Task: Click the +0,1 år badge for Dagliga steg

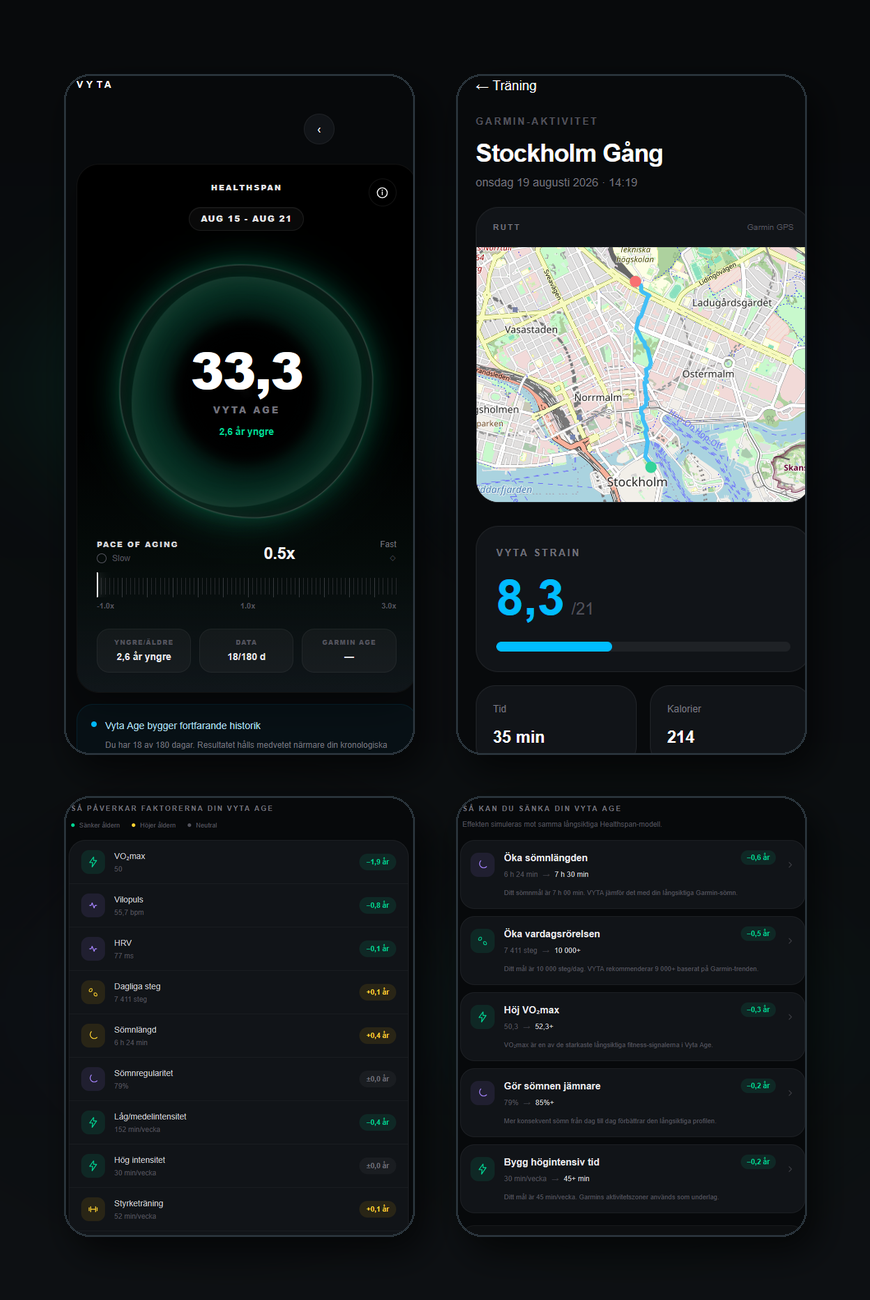Action: (378, 992)
